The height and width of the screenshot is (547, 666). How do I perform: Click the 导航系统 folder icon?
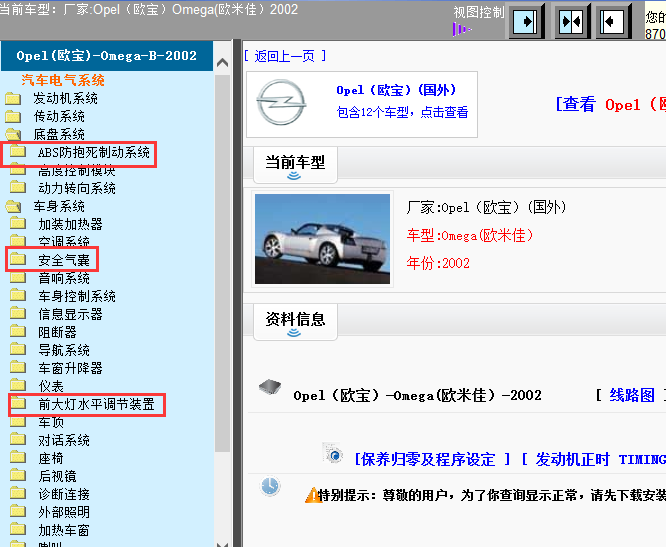tap(18, 350)
